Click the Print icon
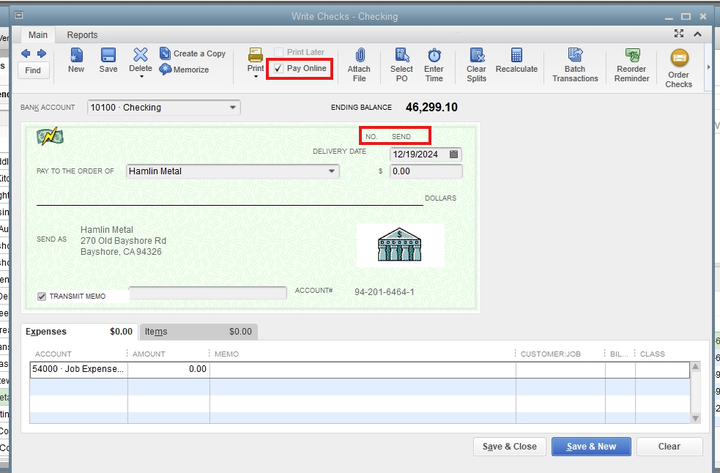The width and height of the screenshot is (720, 473). [x=255, y=55]
